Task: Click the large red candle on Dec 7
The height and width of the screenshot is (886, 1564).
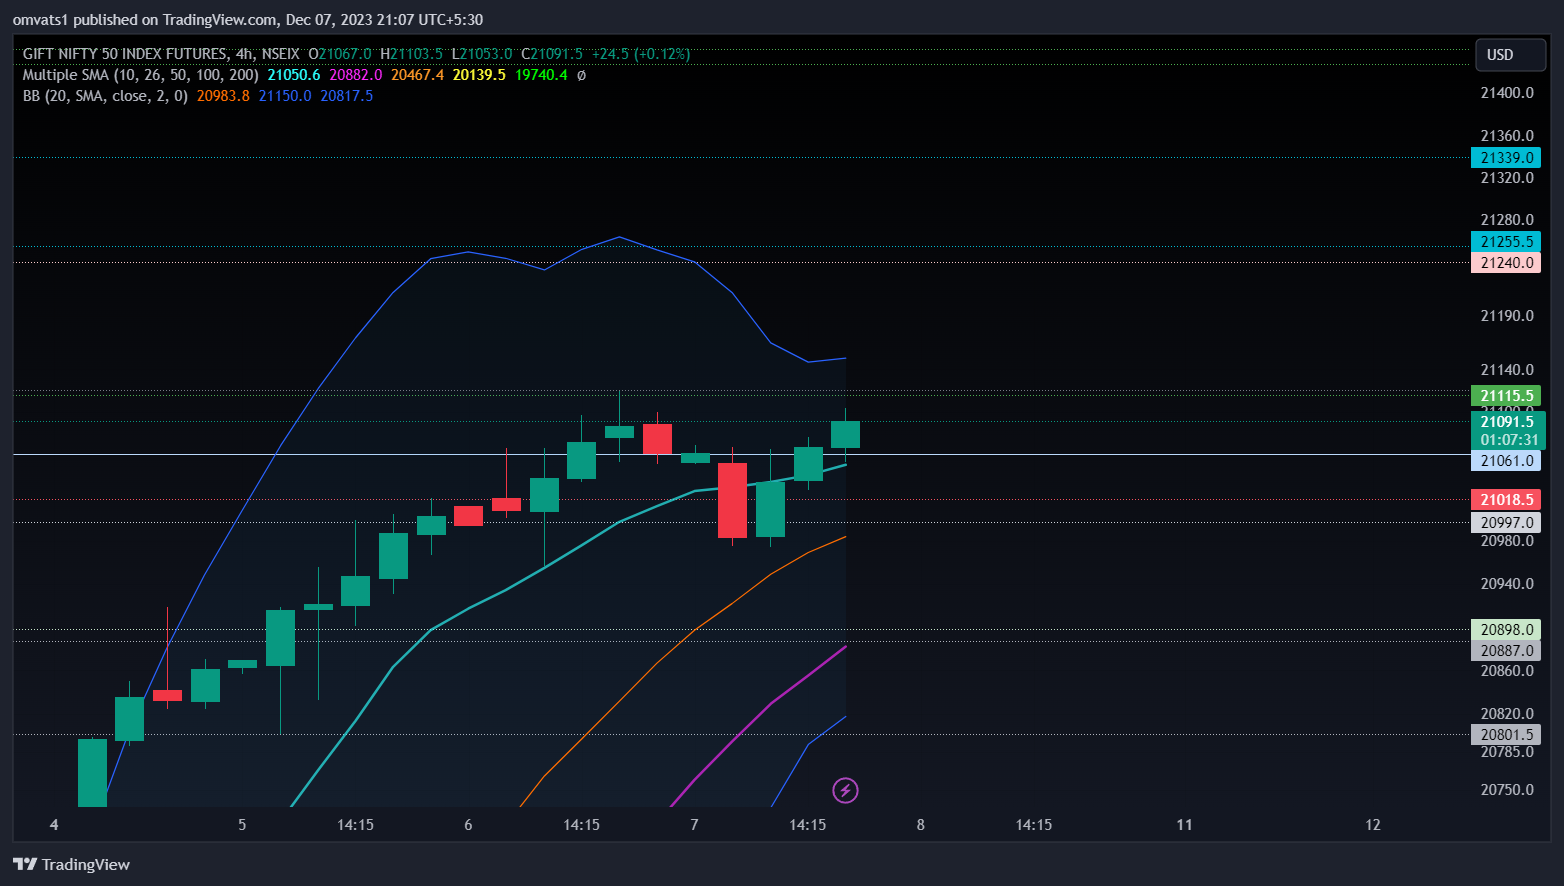Action: [x=733, y=500]
